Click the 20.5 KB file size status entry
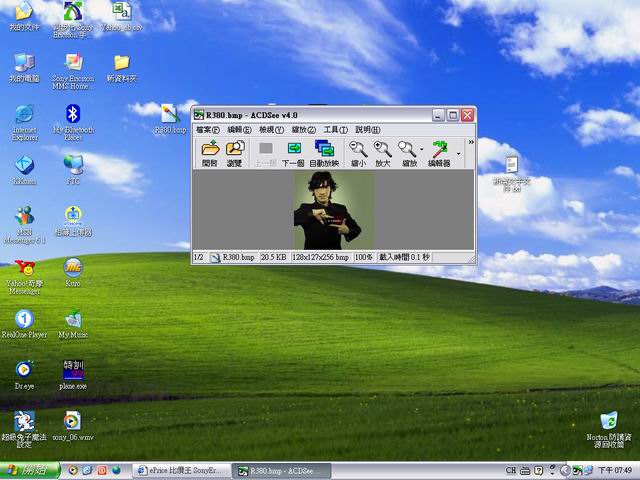640x480 pixels. tap(273, 257)
